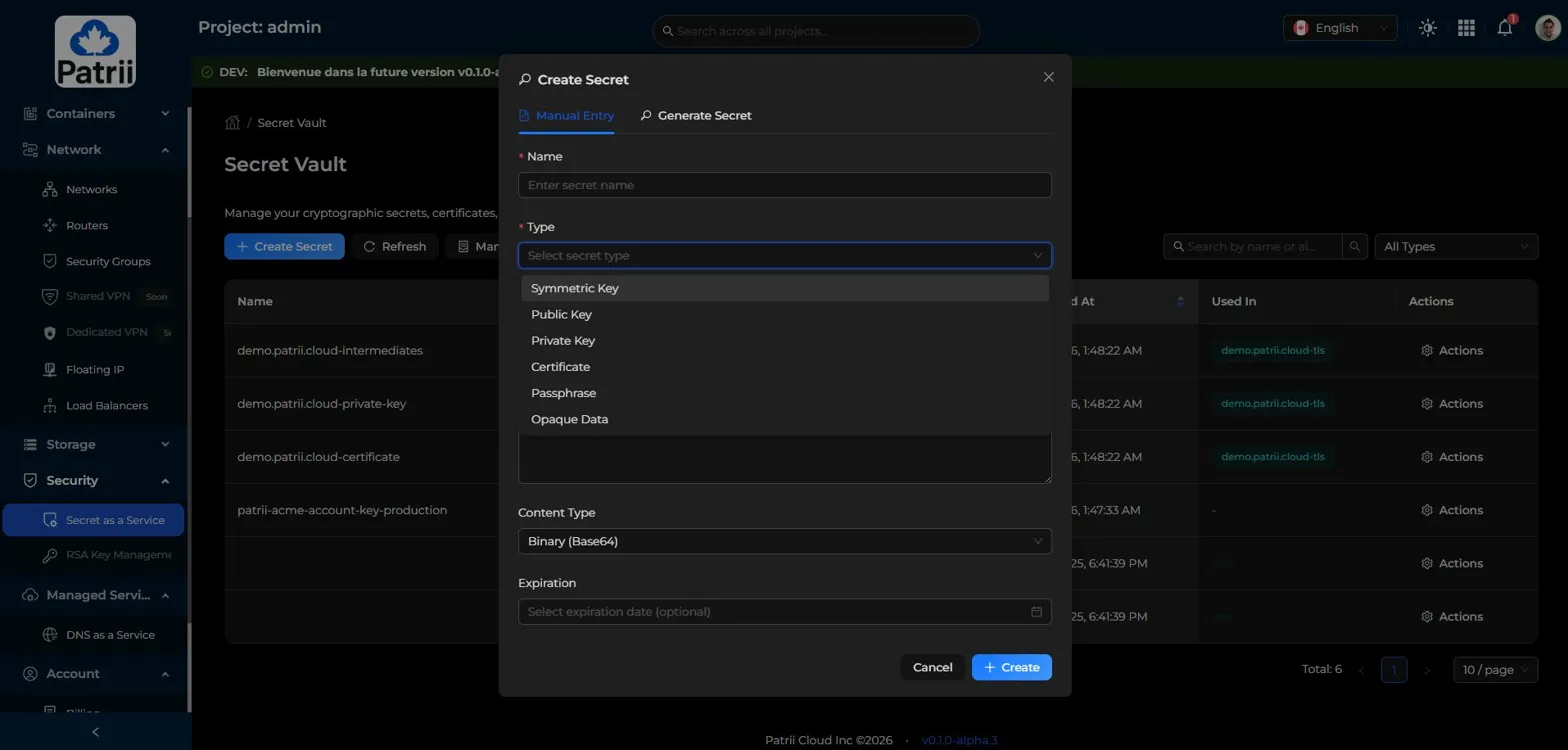Click the v0.1.0-alpha.3 footer link
Image resolution: width=1568 pixels, height=750 pixels.
pos(959,740)
